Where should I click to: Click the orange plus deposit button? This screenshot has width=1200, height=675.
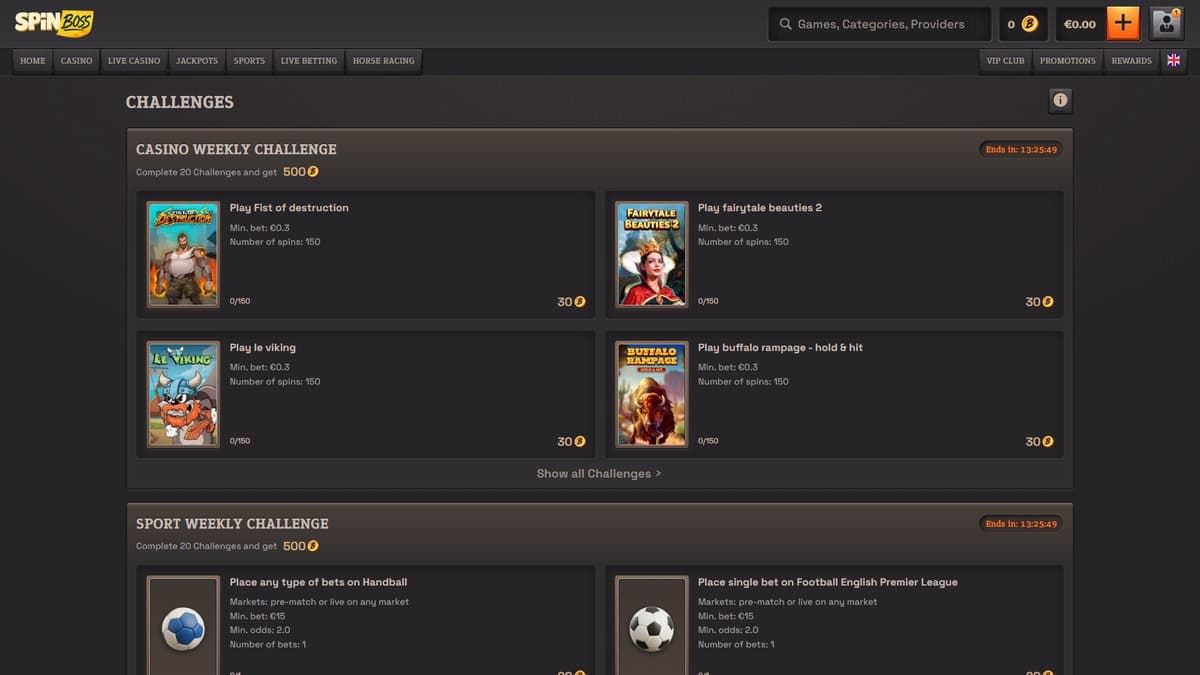coord(1123,24)
